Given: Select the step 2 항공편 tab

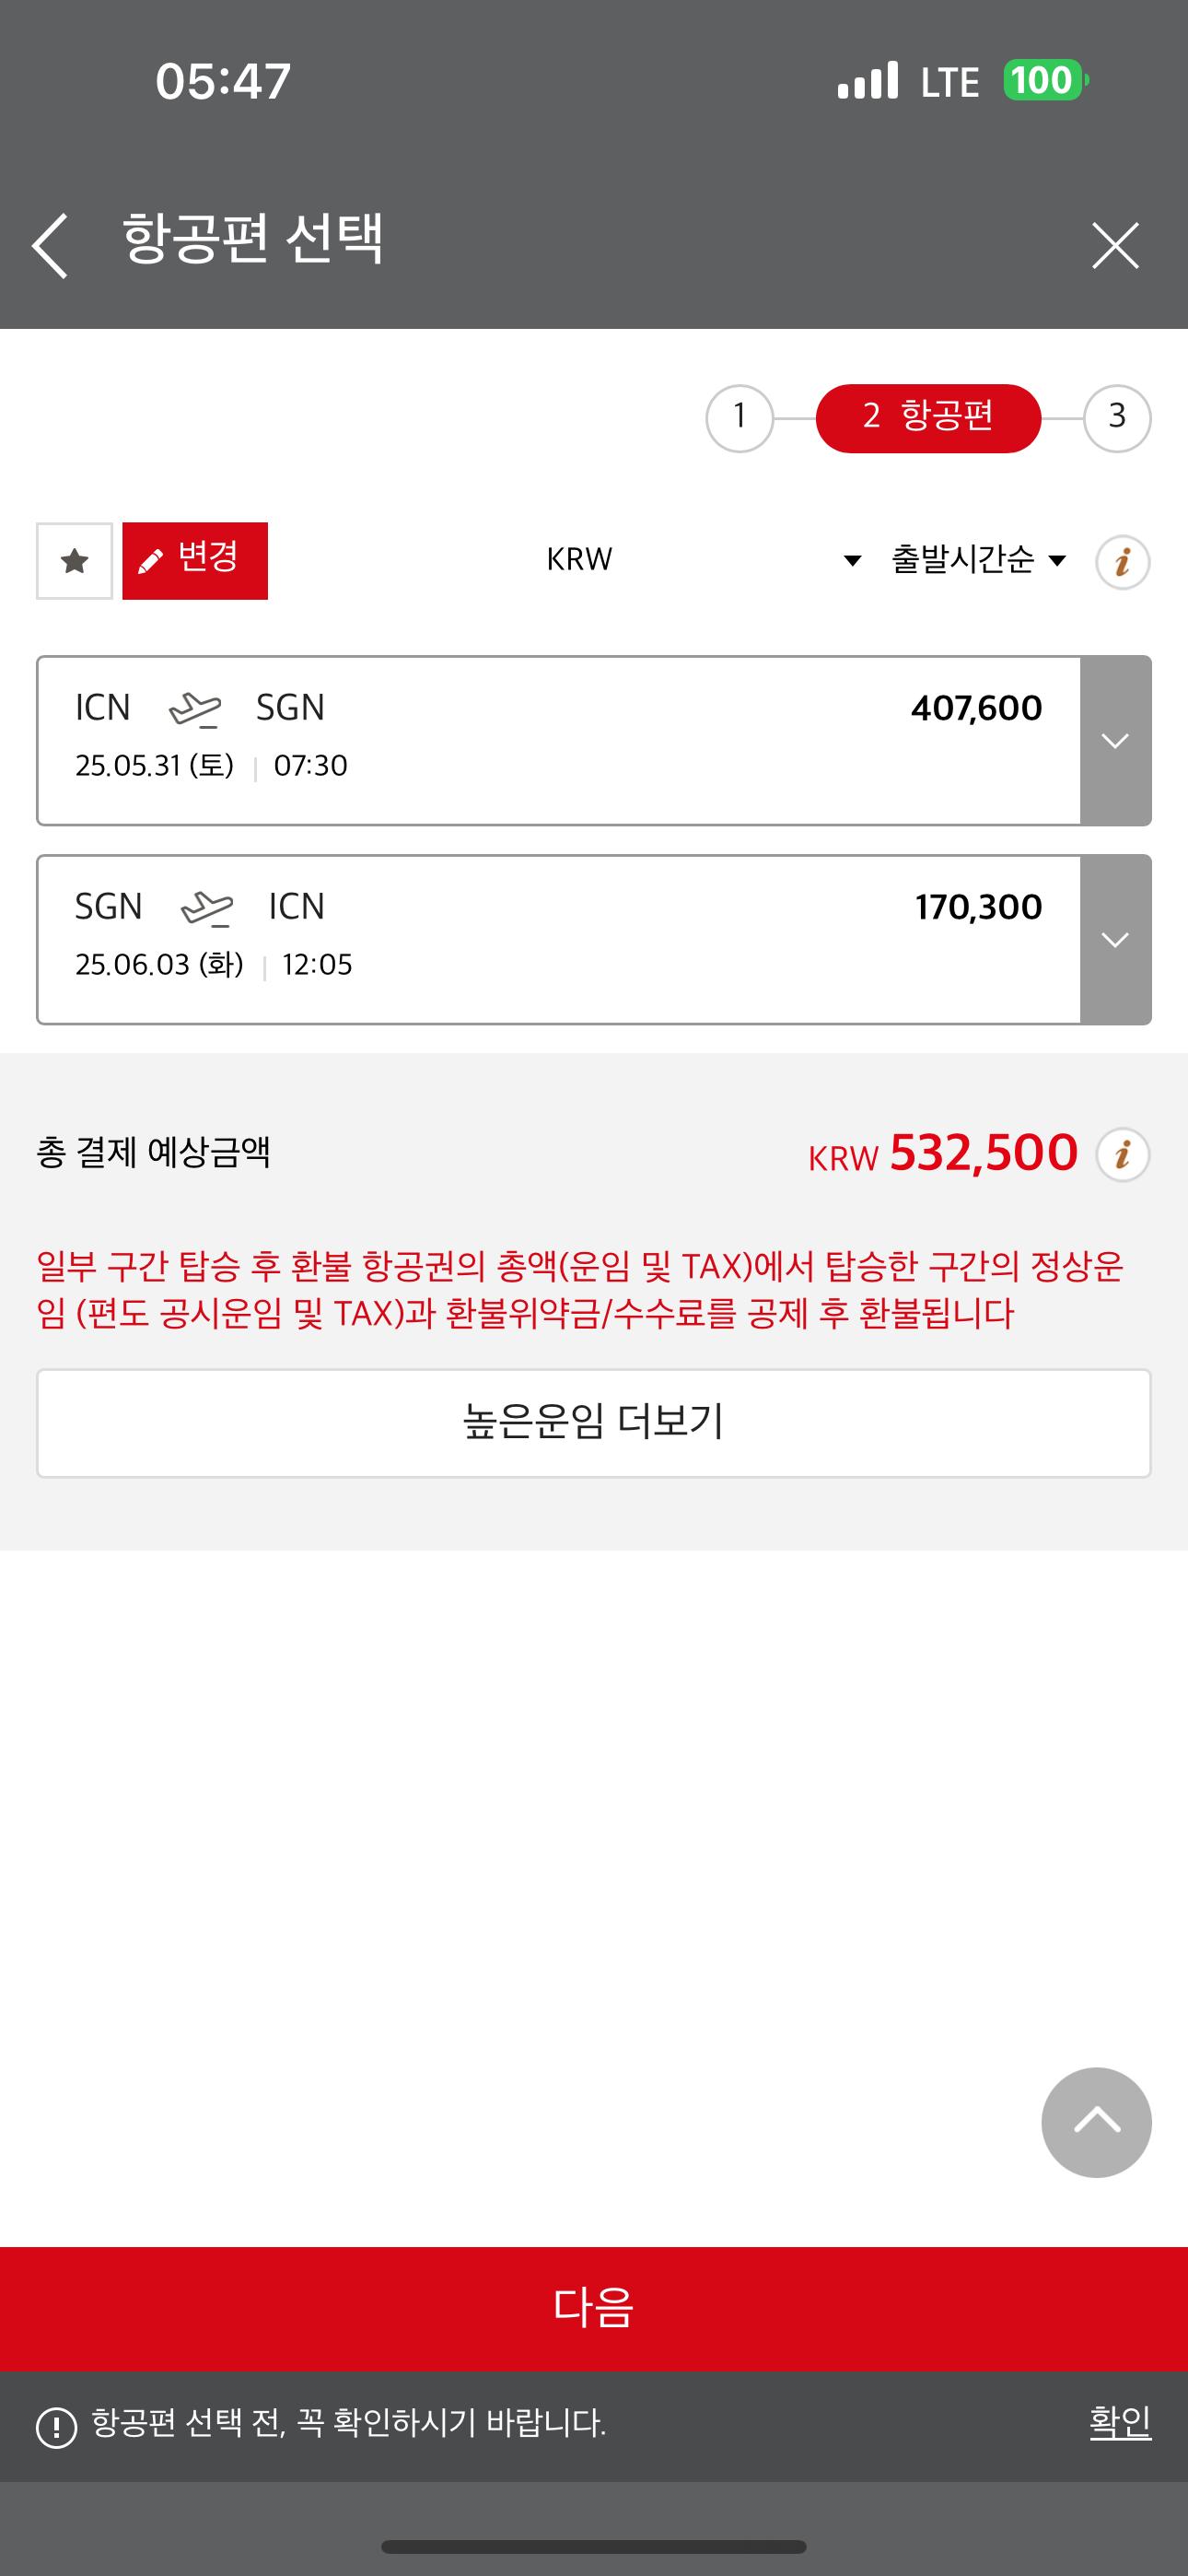Looking at the screenshot, I should pyautogui.click(x=928, y=418).
